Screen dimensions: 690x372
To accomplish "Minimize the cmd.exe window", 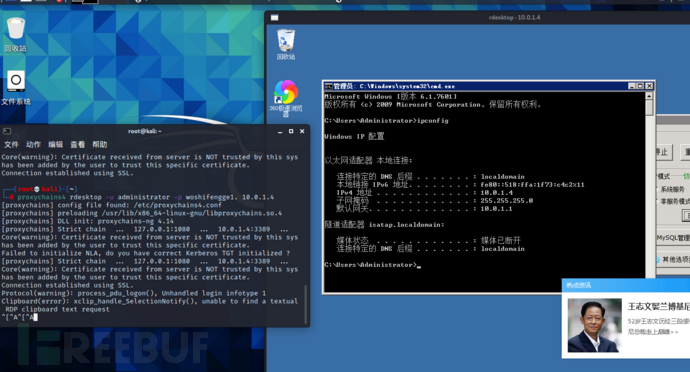I will click(631, 86).
